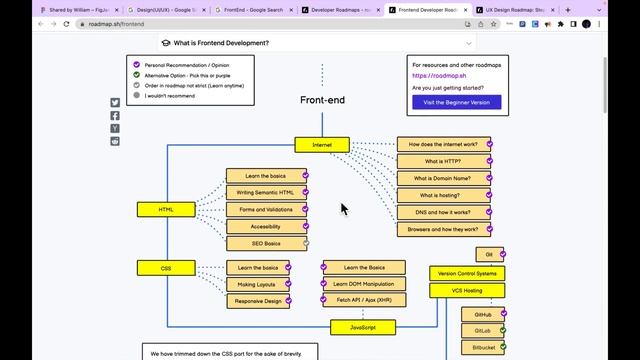Open the browser side panel icon
Image resolution: width=640 pixels, height=360 pixels.
point(573,24)
